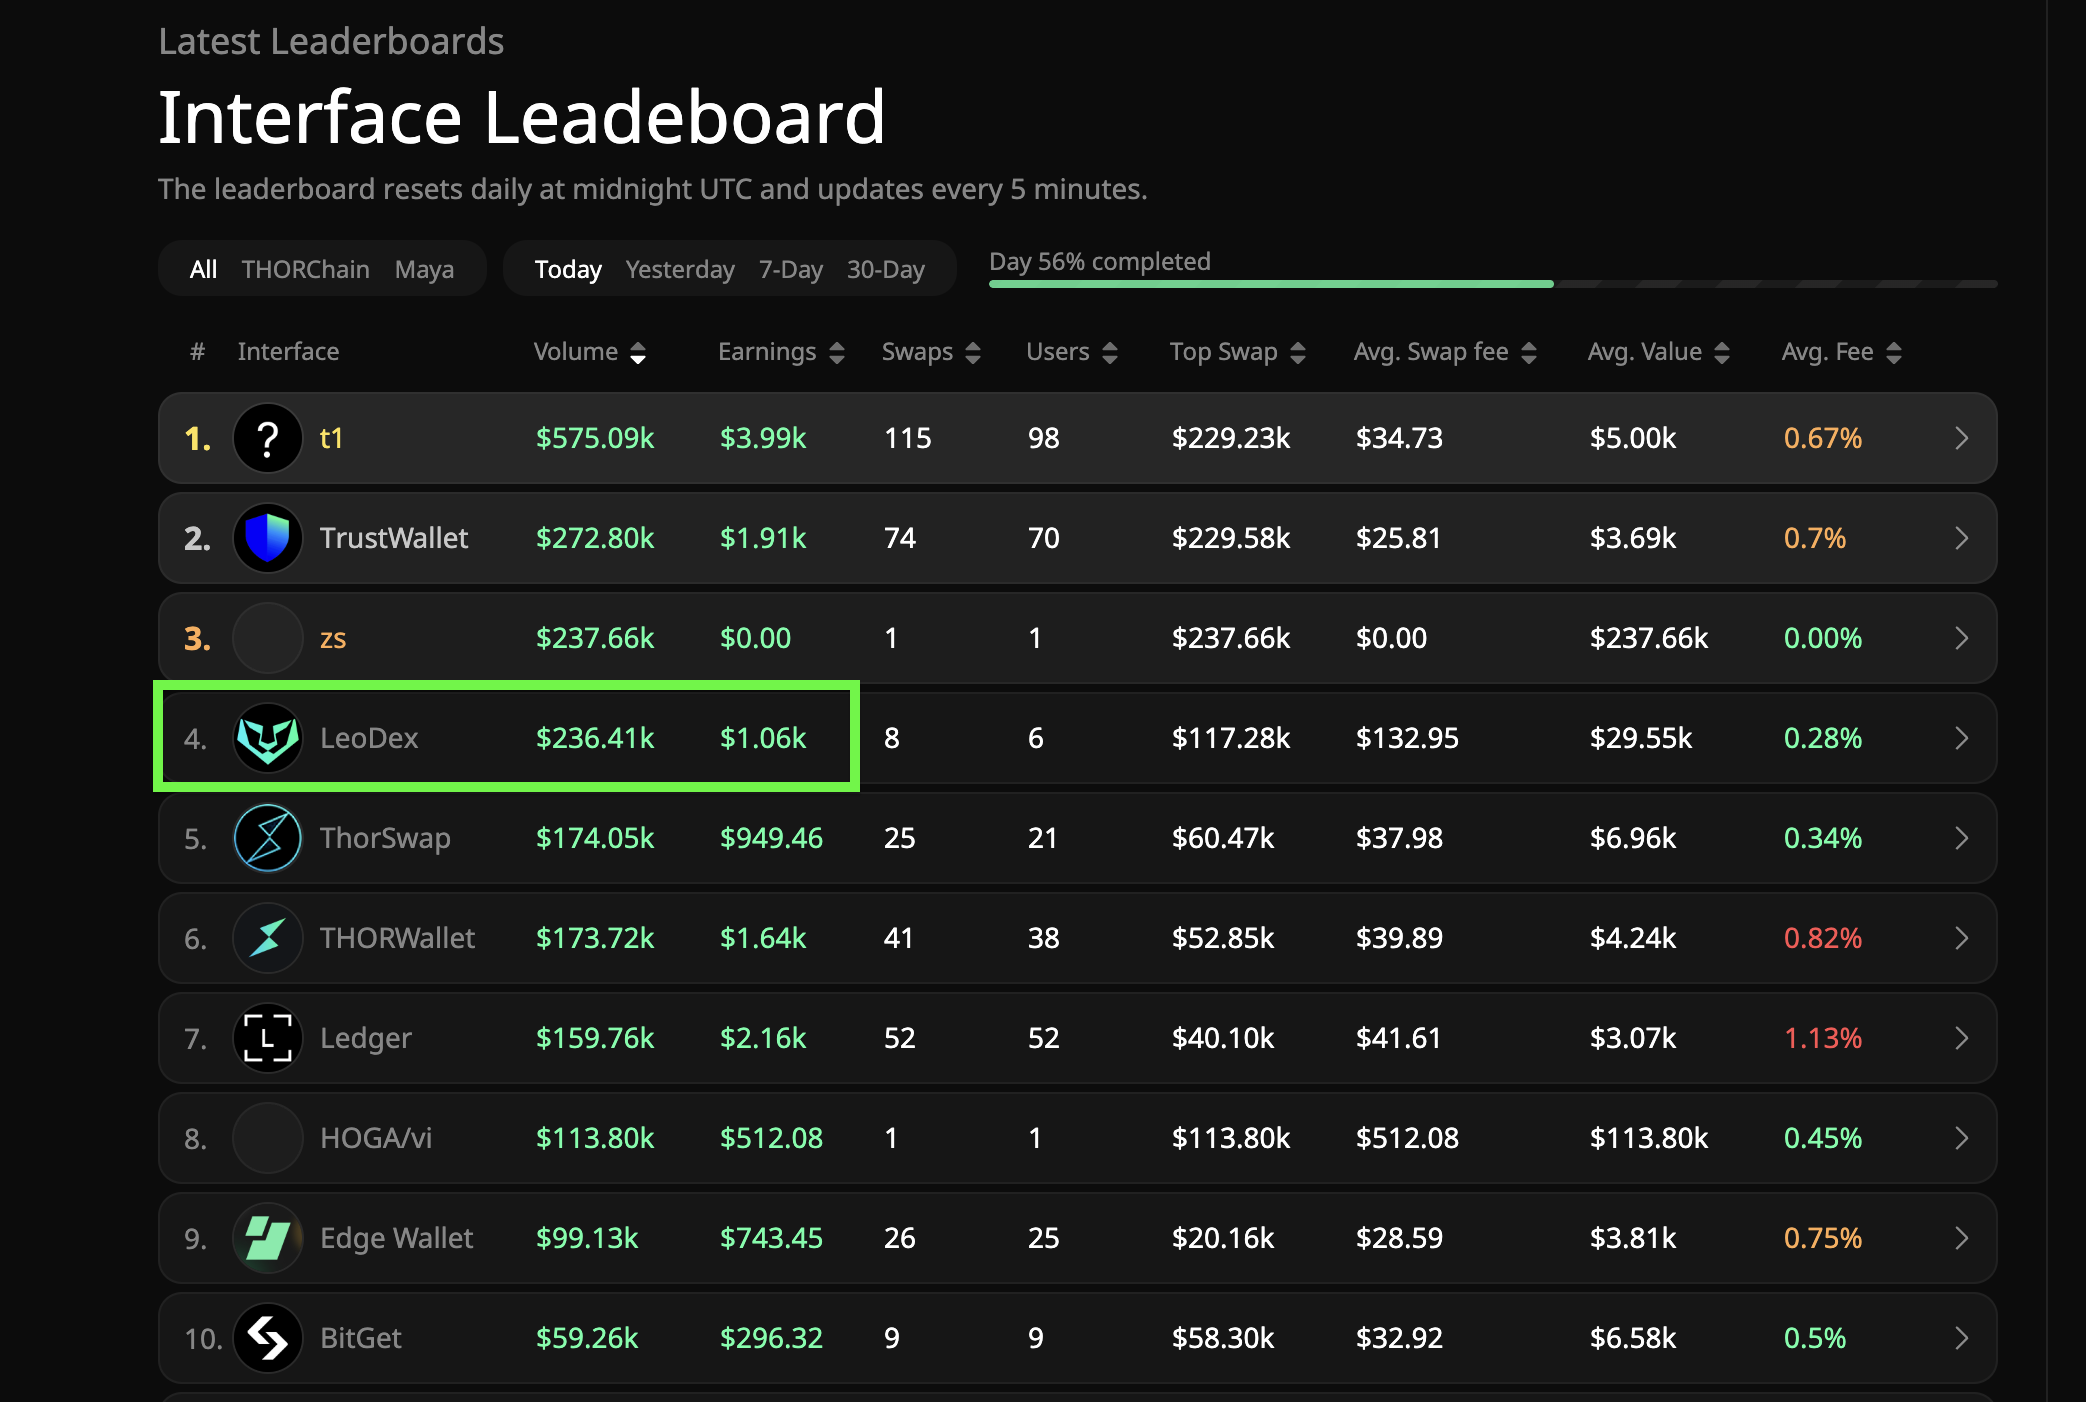
Task: Click BitGet avg value $6.58k
Action: [1633, 1338]
